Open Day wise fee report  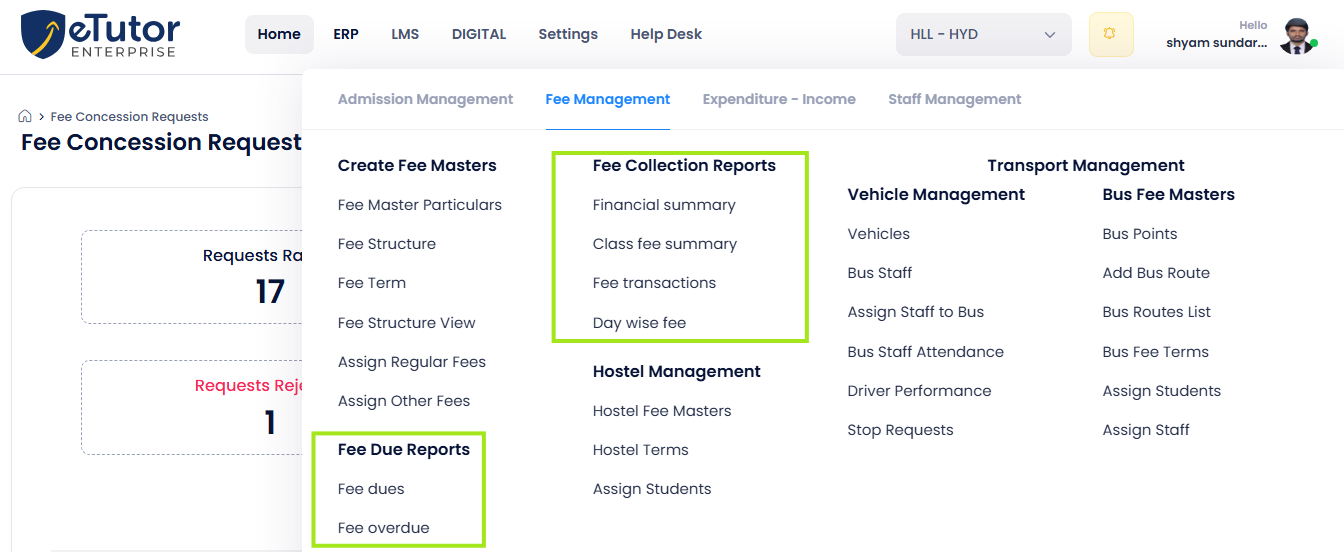[639, 323]
